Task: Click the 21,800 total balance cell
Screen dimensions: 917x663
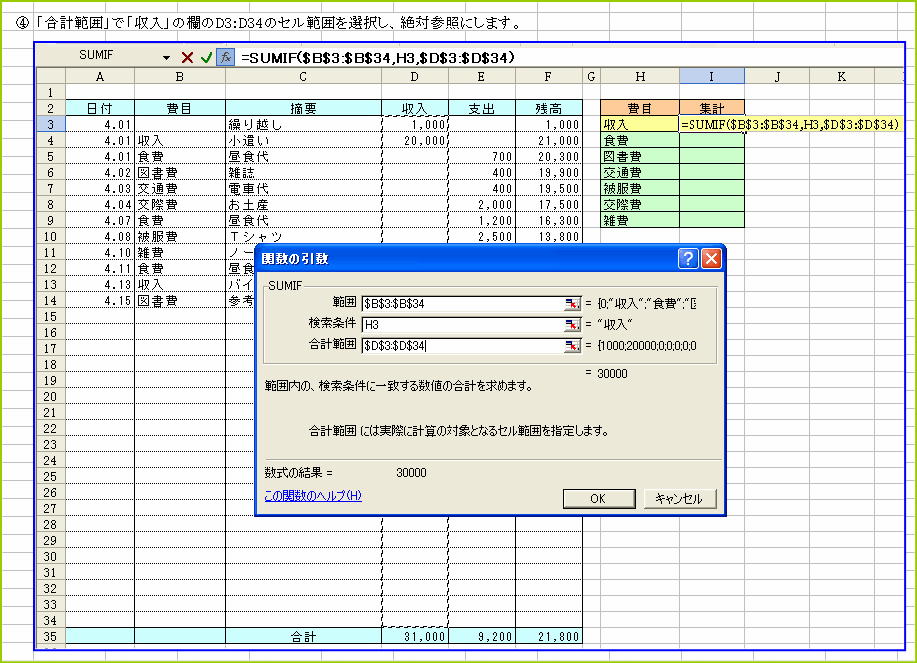Action: point(548,637)
